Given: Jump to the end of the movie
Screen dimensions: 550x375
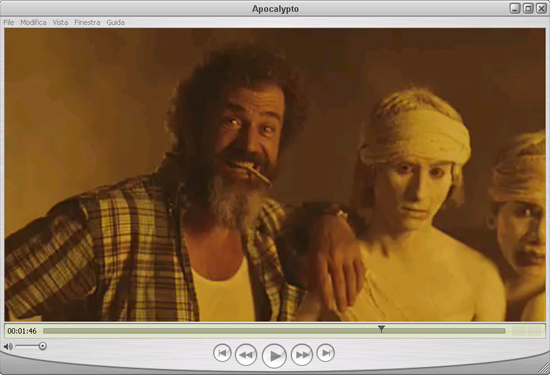Looking at the screenshot, I should (326, 353).
